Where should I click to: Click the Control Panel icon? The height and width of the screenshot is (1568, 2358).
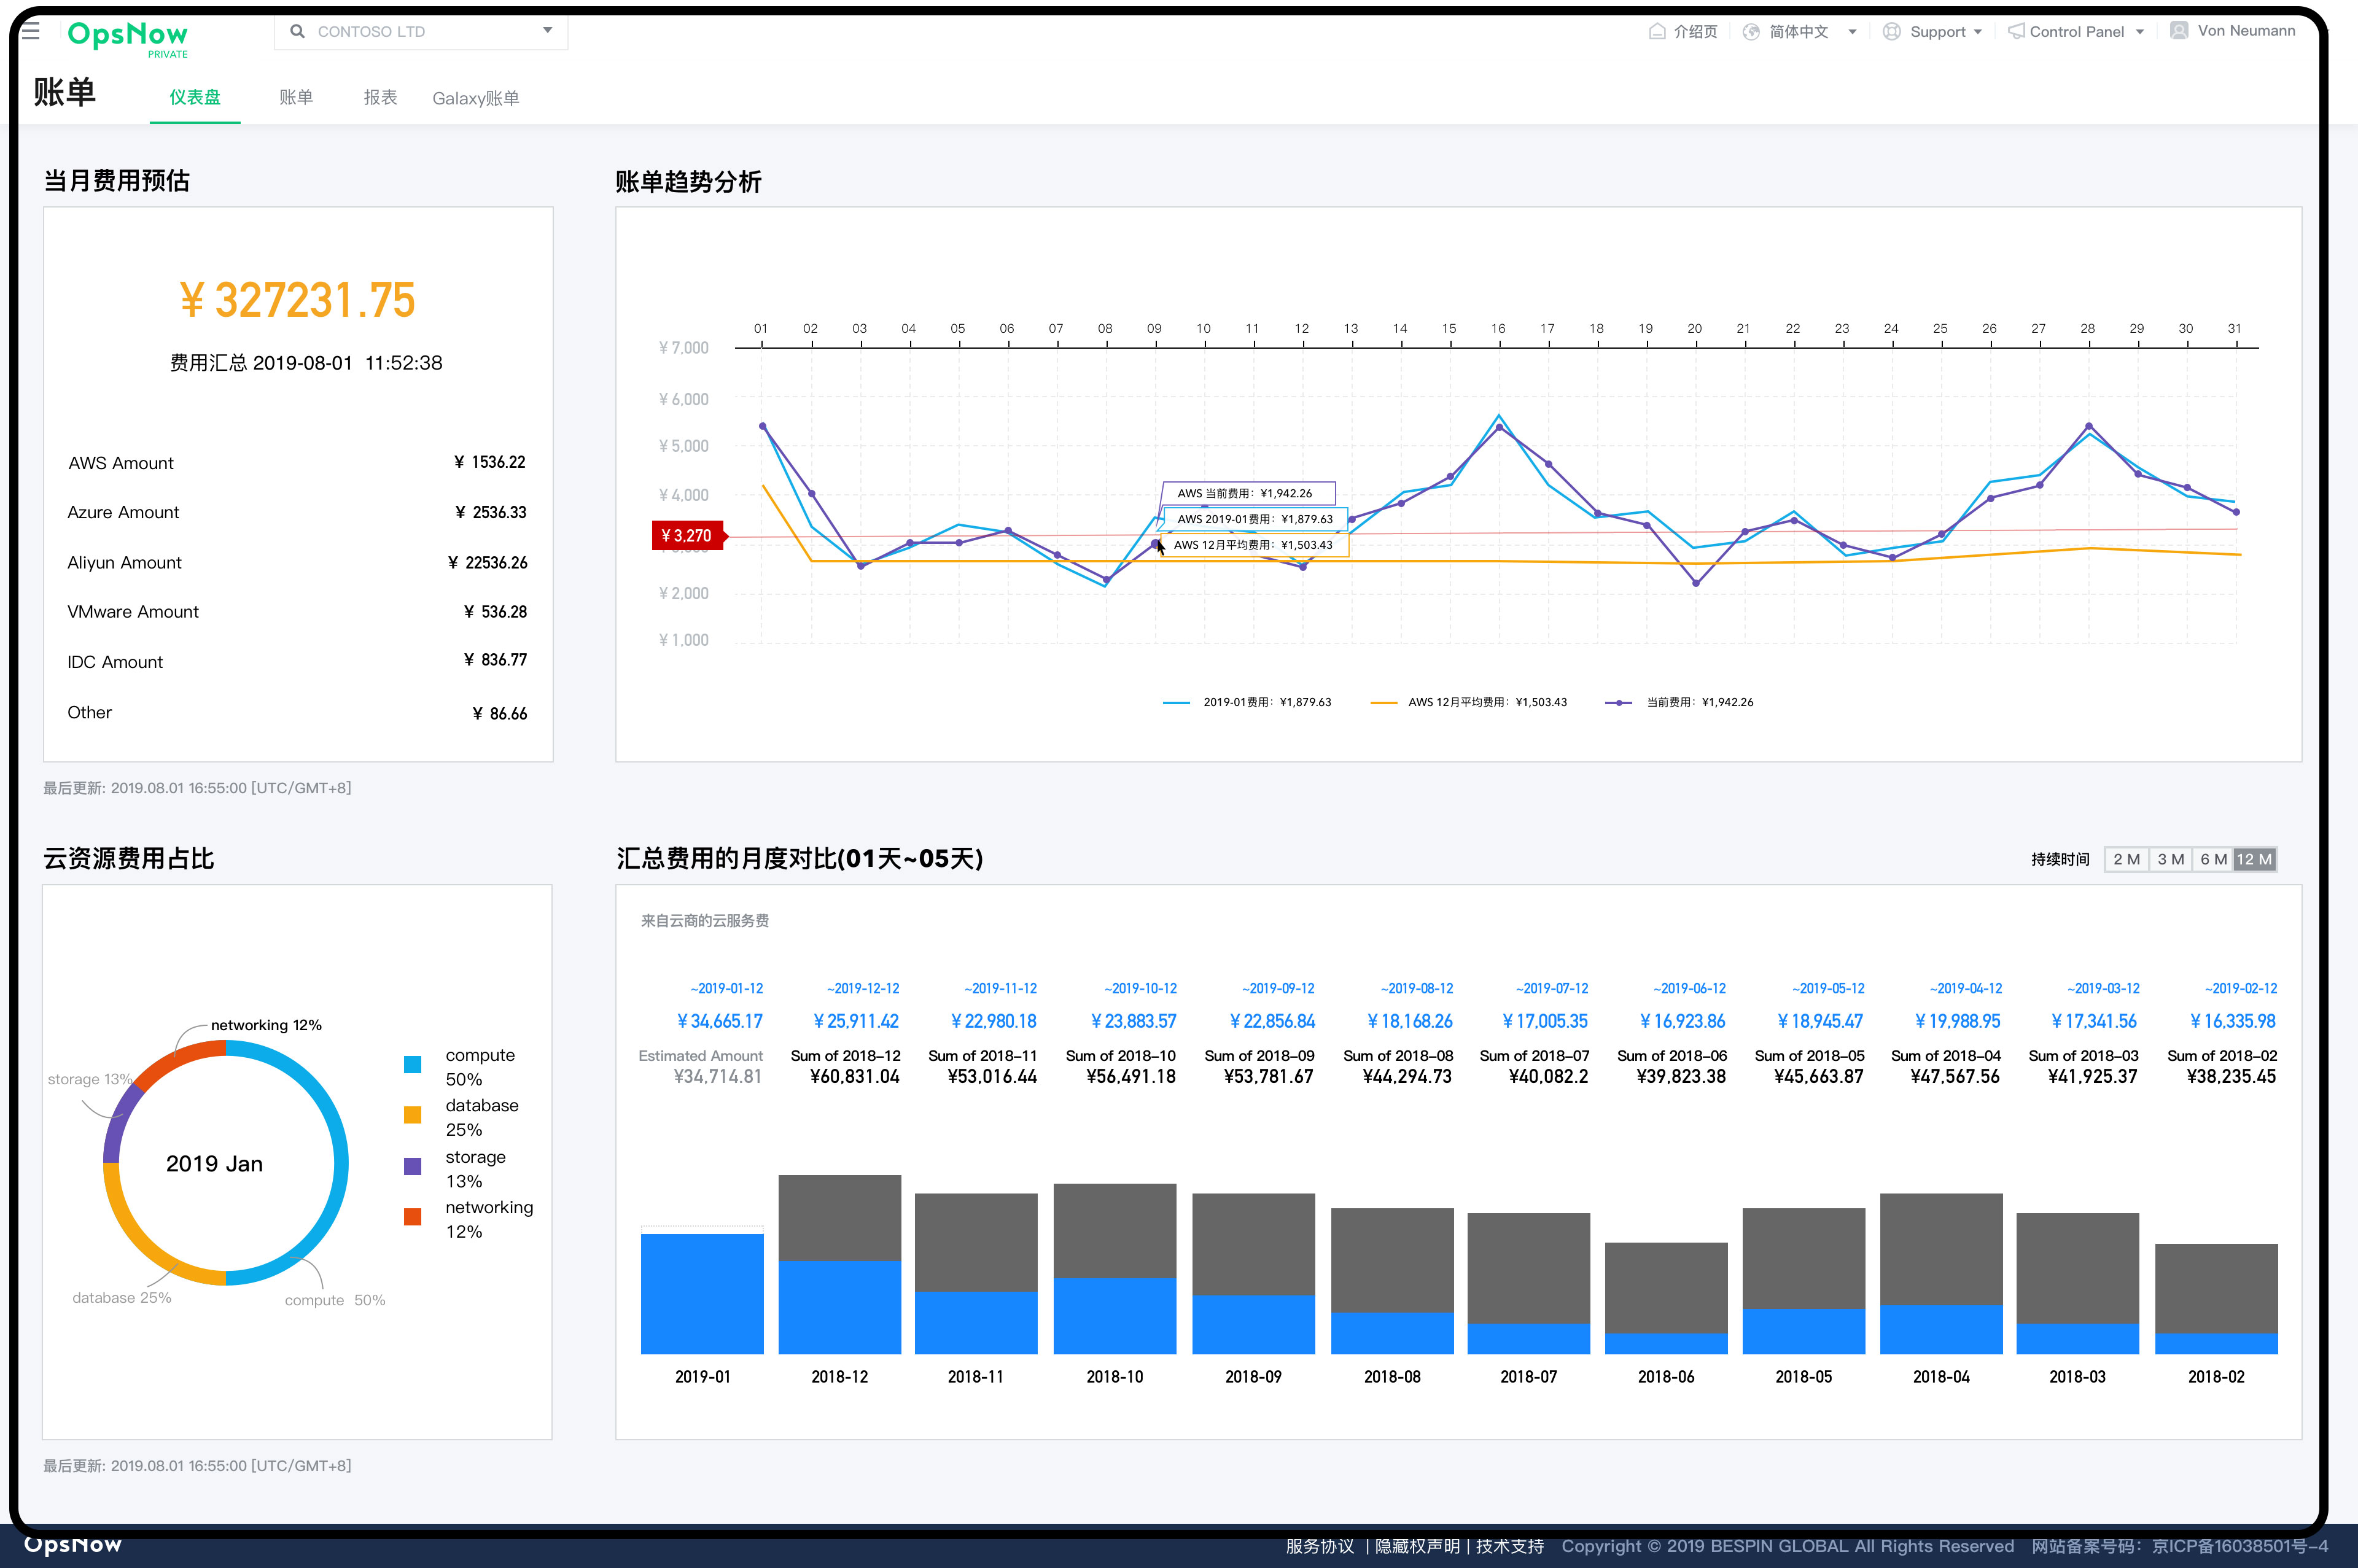(2016, 32)
